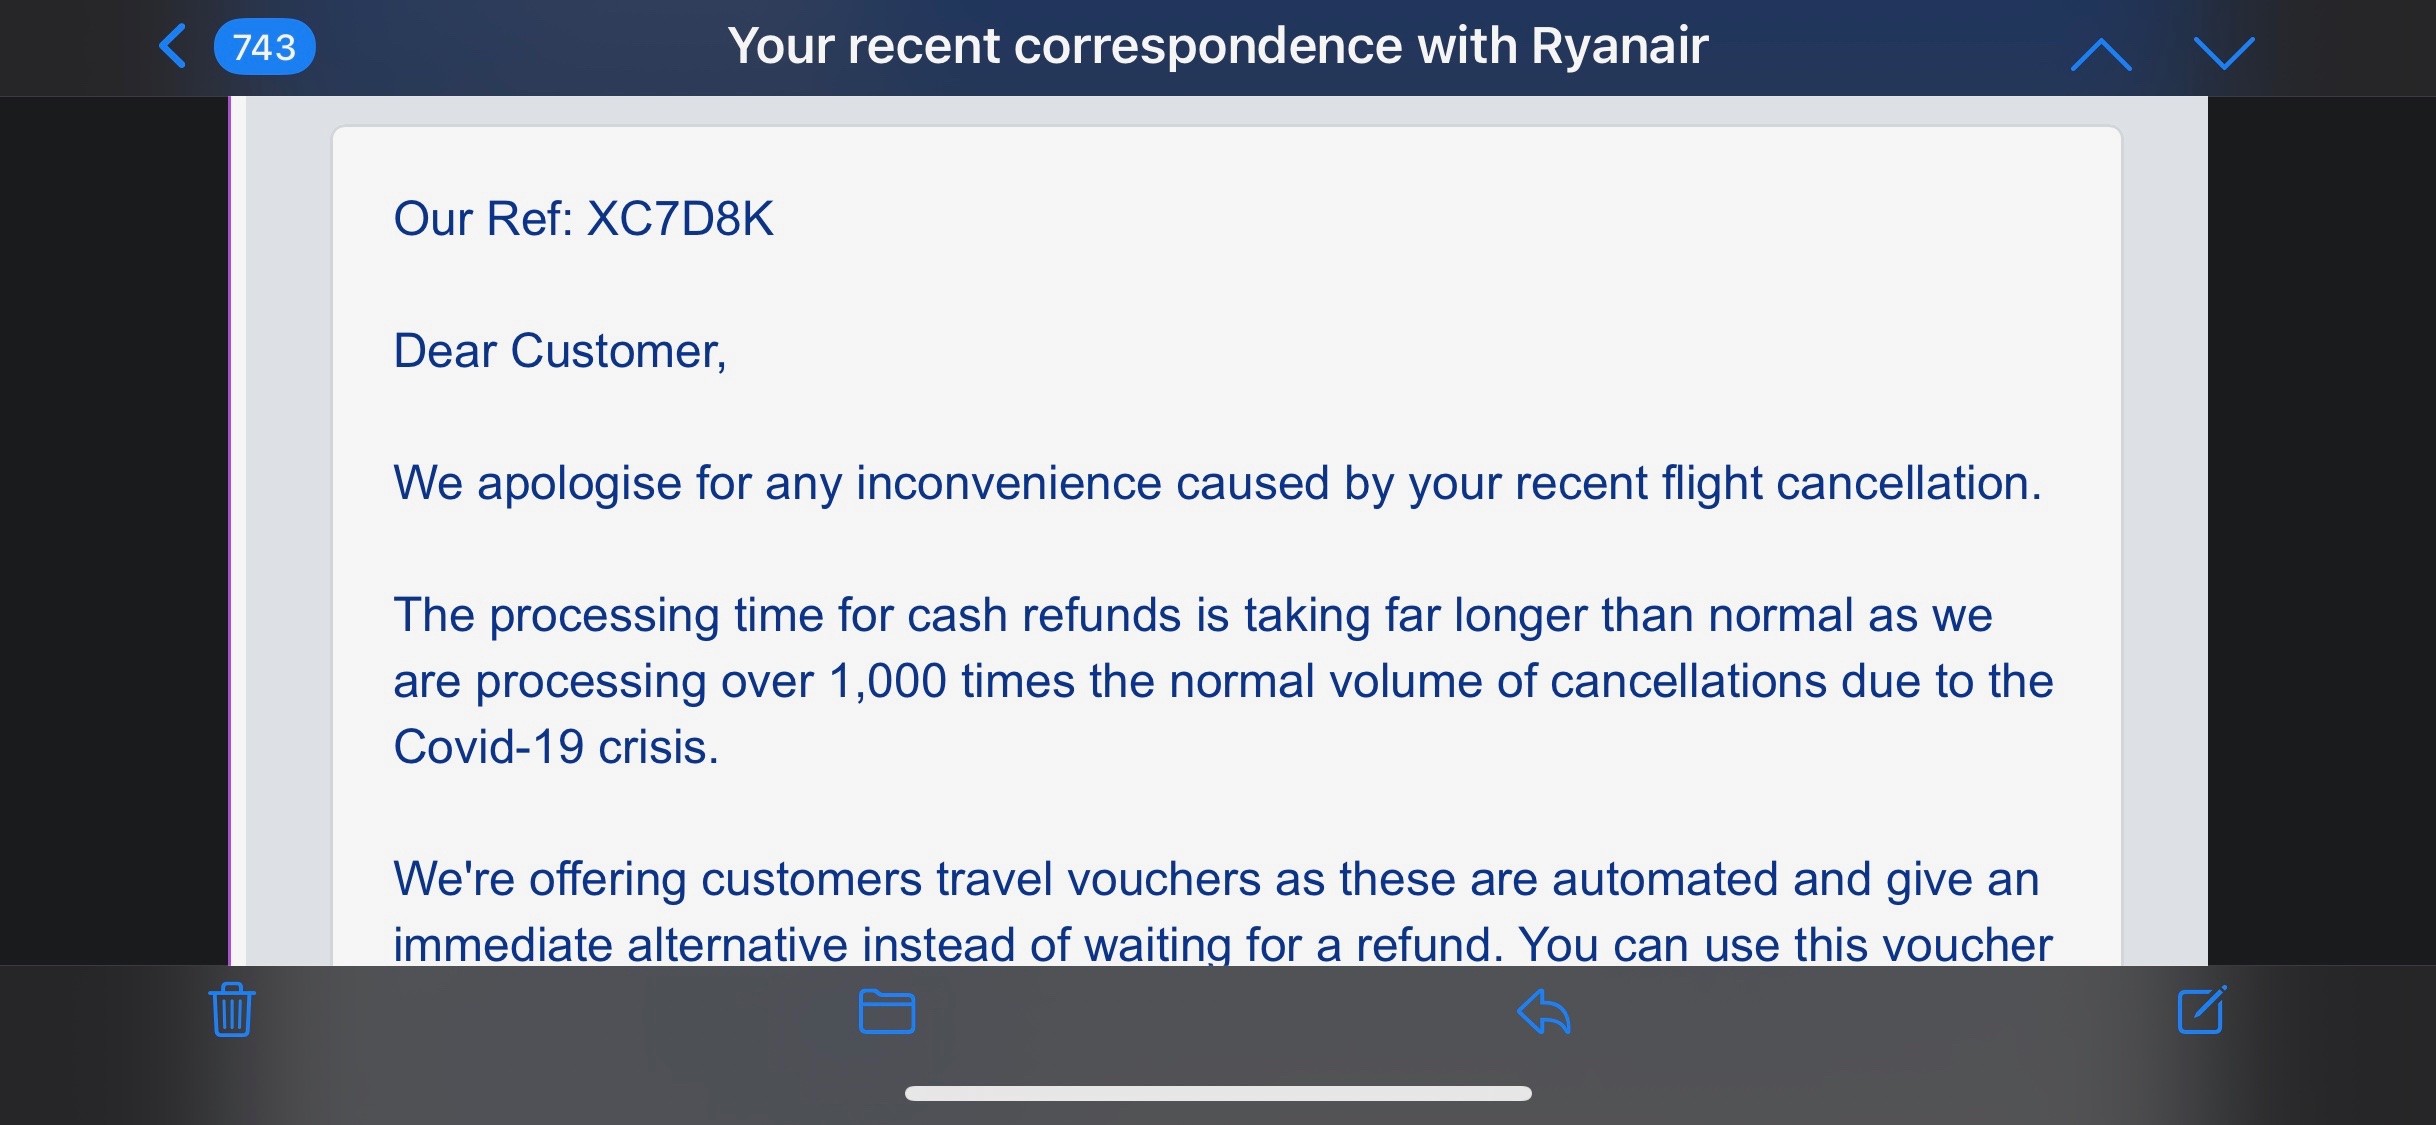The image size is (2436, 1125).
Task: Tap the reply arrow icon
Action: click(1544, 1011)
